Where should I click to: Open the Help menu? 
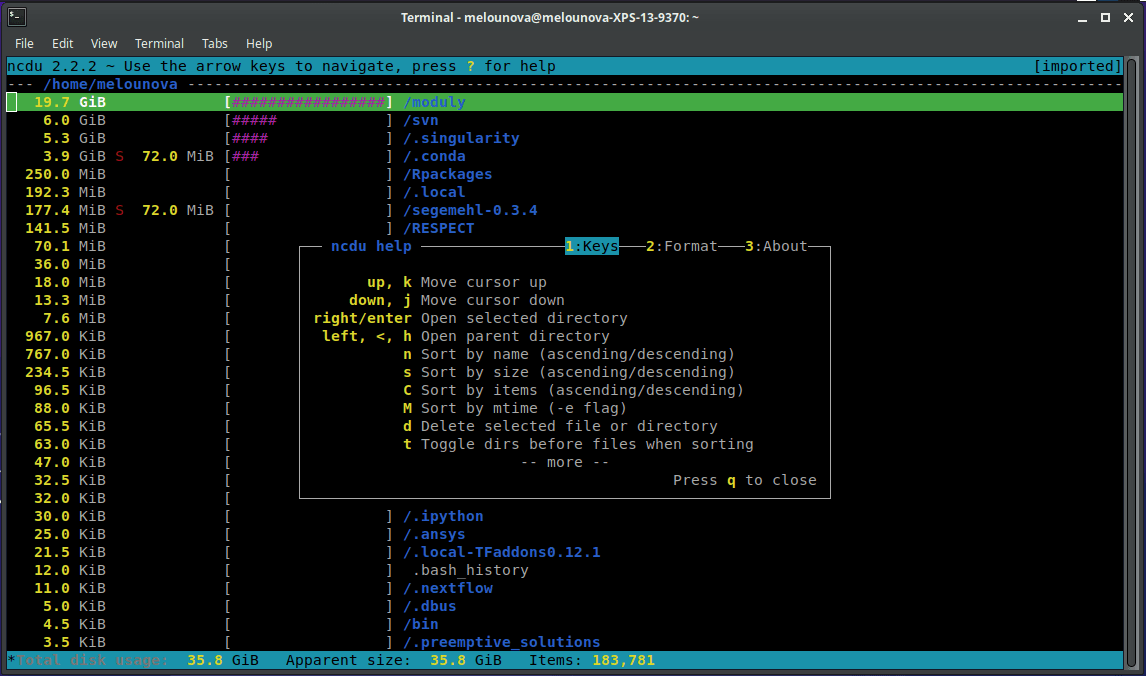(259, 44)
